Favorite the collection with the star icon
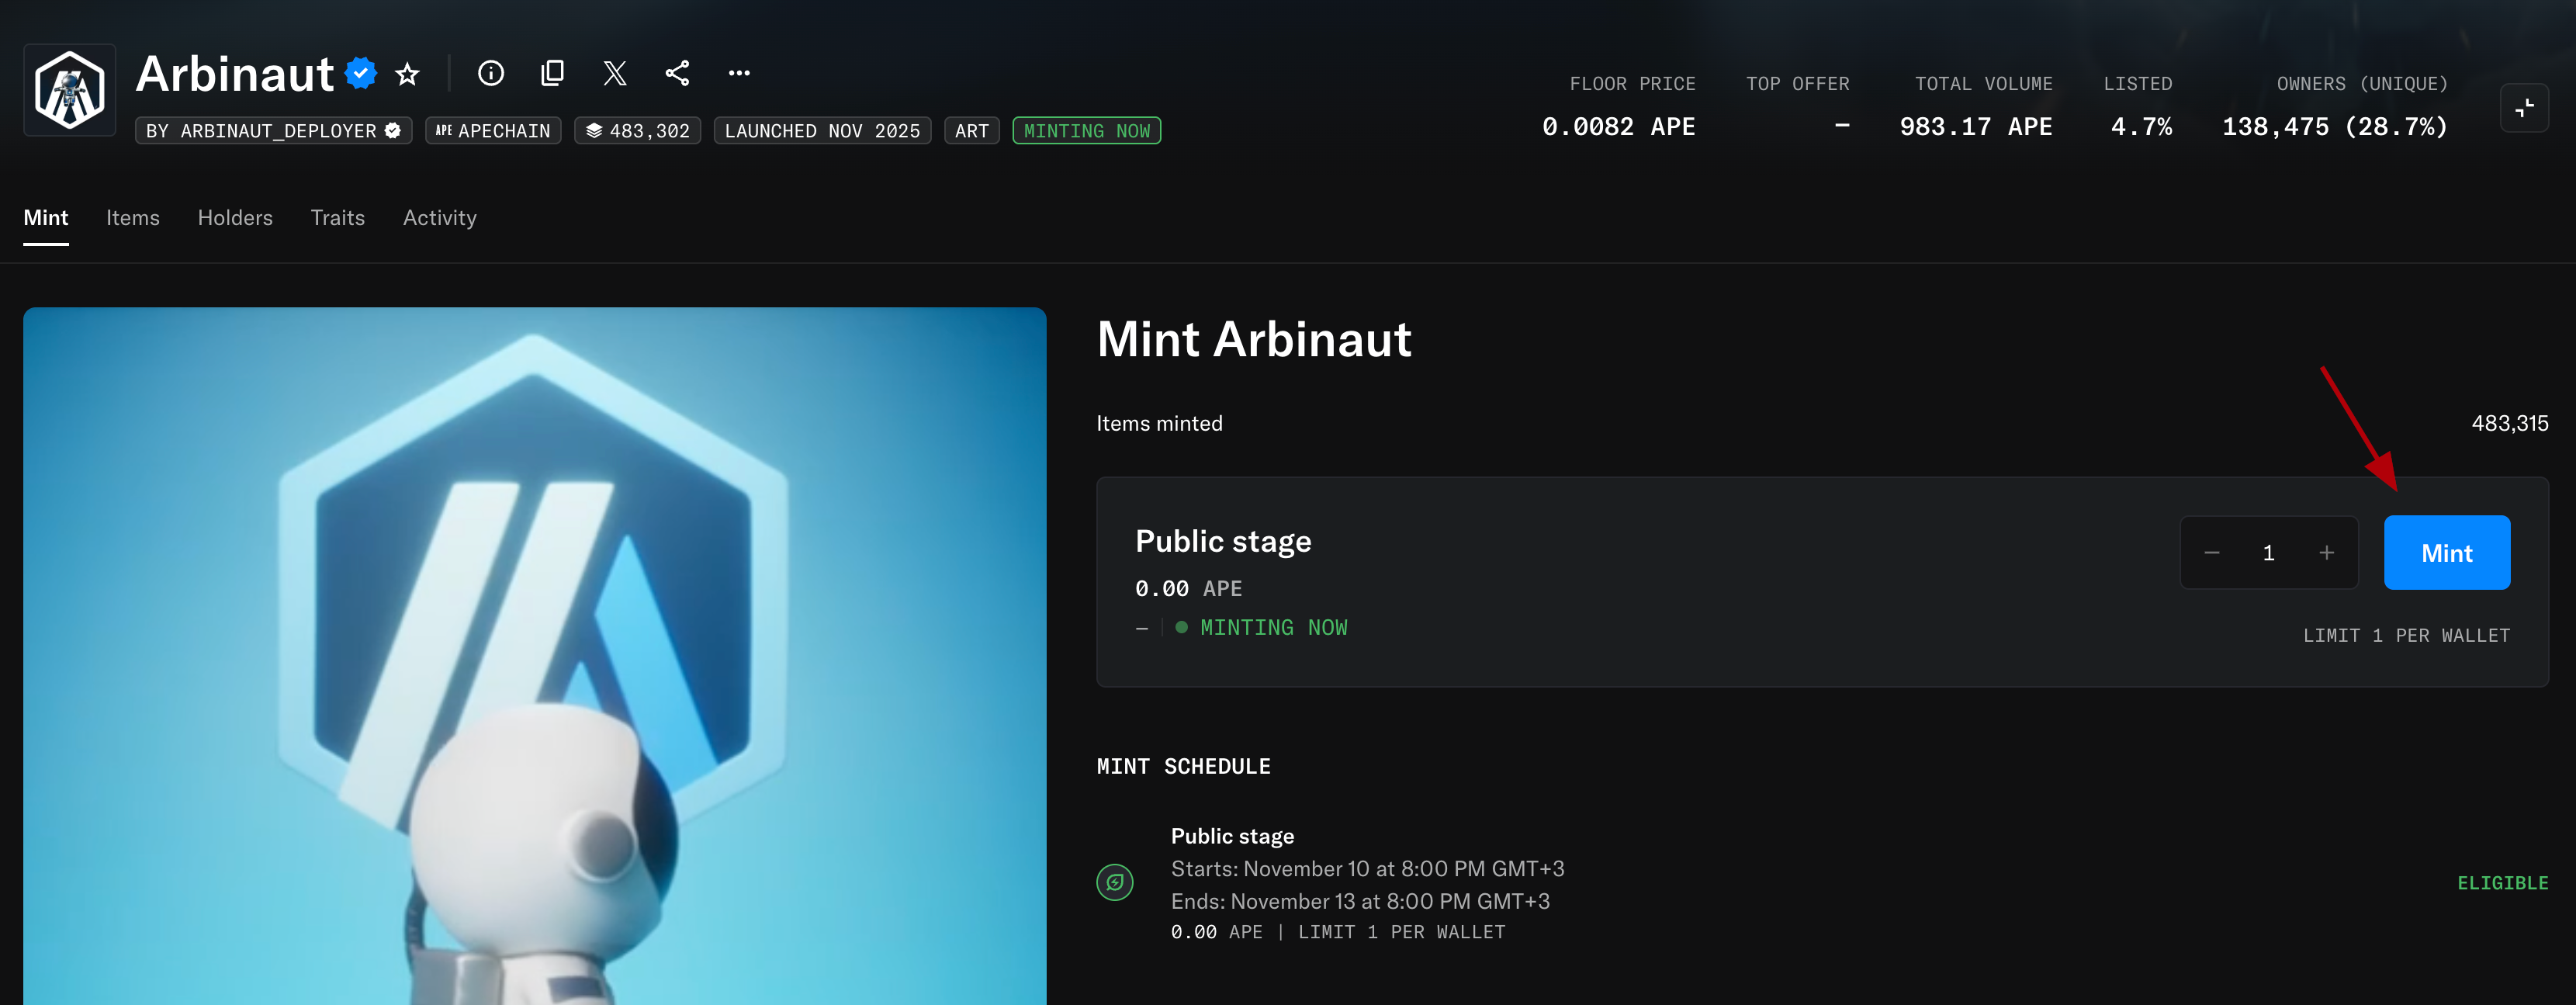Image resolution: width=2576 pixels, height=1005 pixels. [407, 74]
